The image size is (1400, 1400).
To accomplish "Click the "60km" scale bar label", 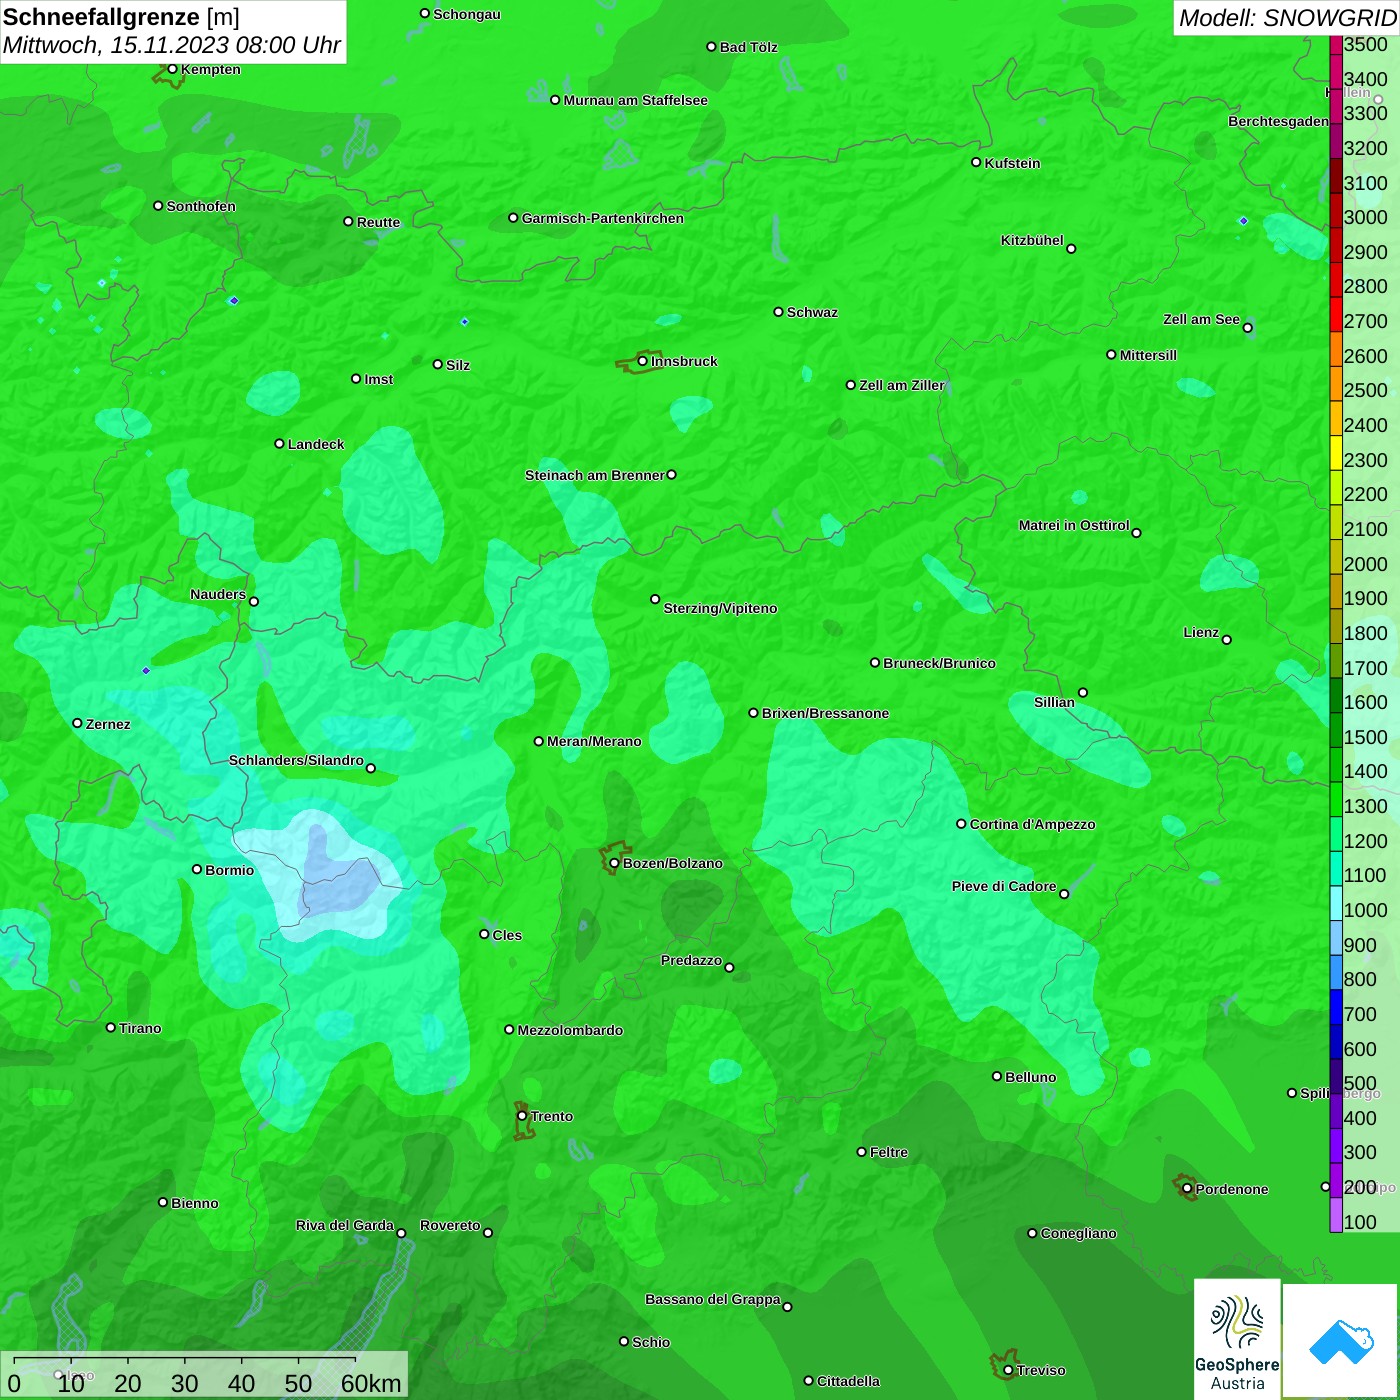I will point(371,1383).
